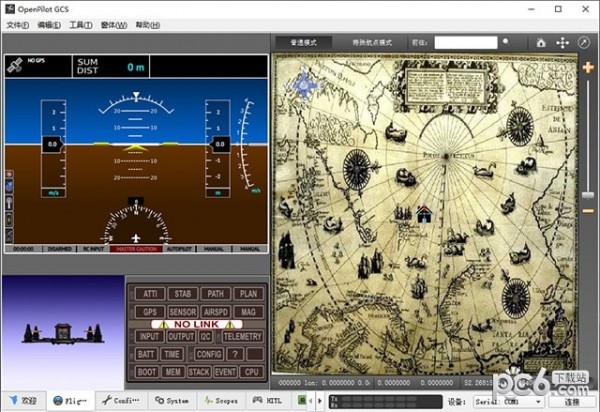This screenshot has width=600, height=412.
Task: Click the BOOT system health indicator
Action: 147,372
